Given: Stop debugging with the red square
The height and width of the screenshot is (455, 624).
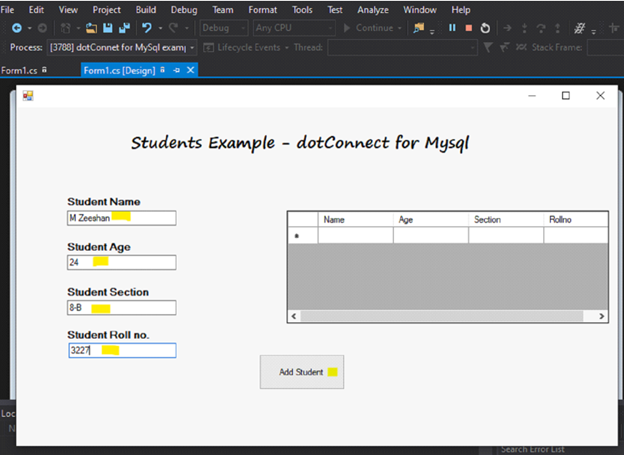Looking at the screenshot, I should (x=469, y=28).
